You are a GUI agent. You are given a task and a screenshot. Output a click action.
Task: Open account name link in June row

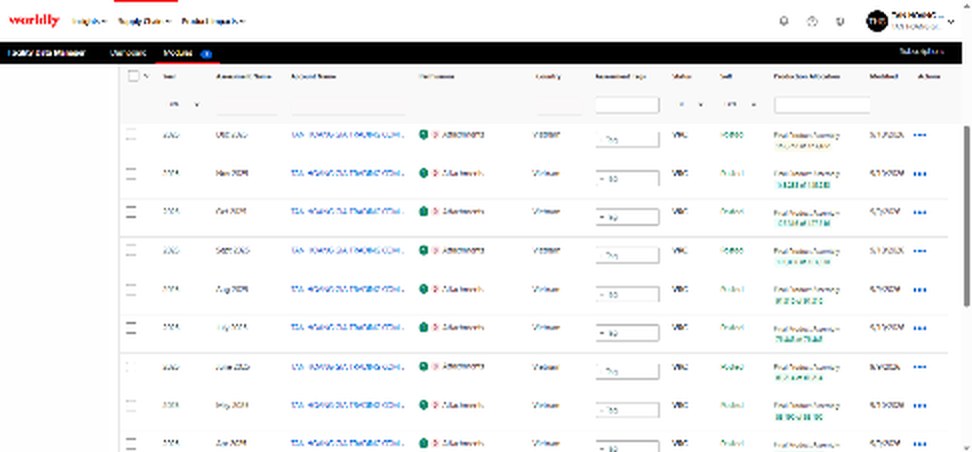348,366
